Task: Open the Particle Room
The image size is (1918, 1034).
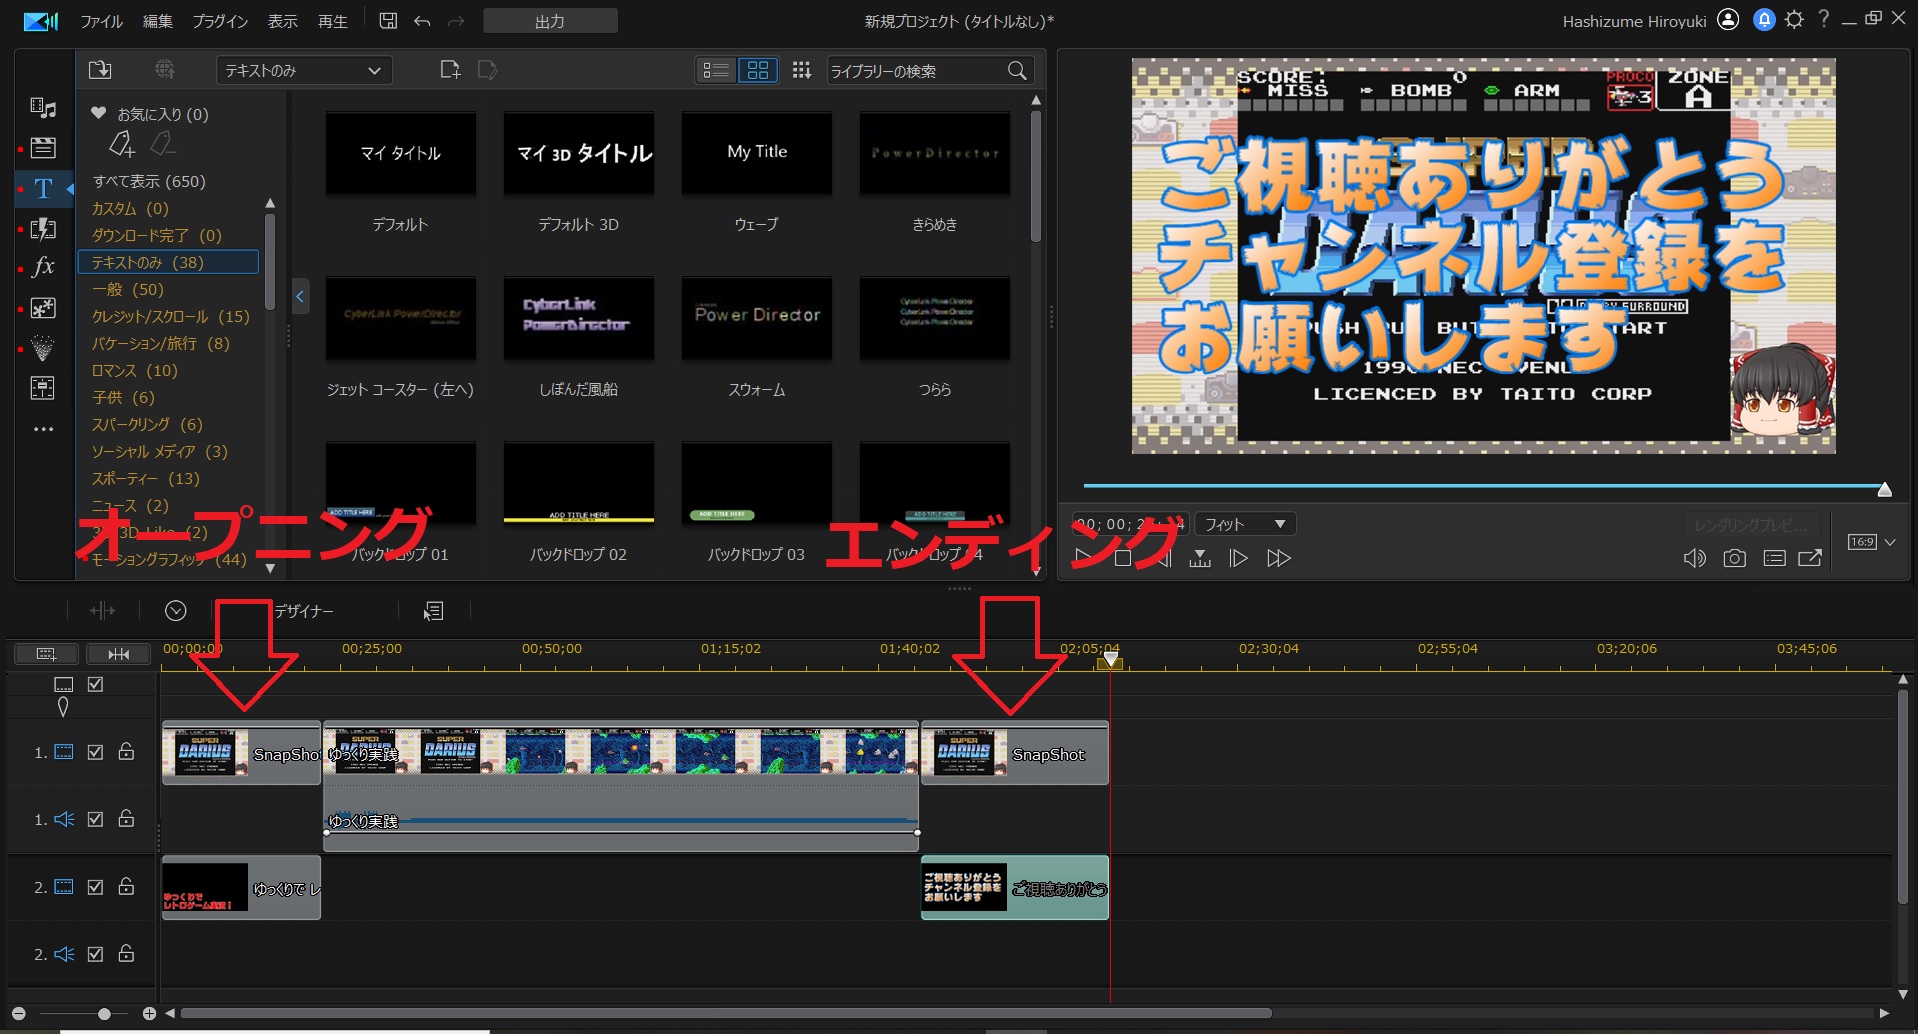Action: (x=43, y=348)
